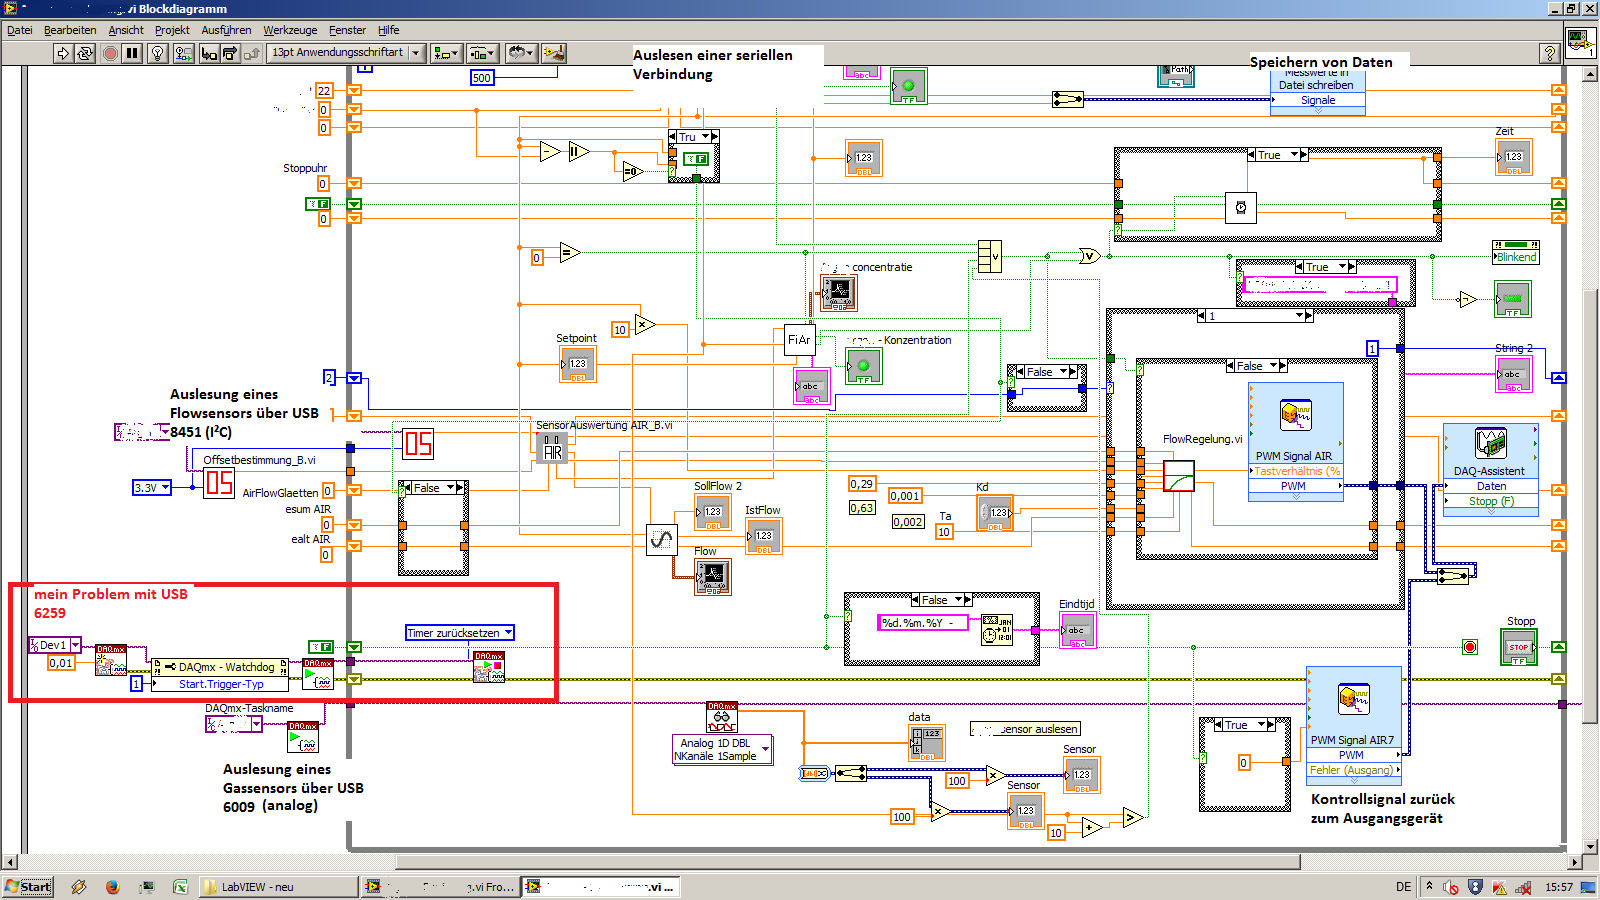Click the Step Into toolbar icon
Image resolution: width=1600 pixels, height=900 pixels.
209,53
